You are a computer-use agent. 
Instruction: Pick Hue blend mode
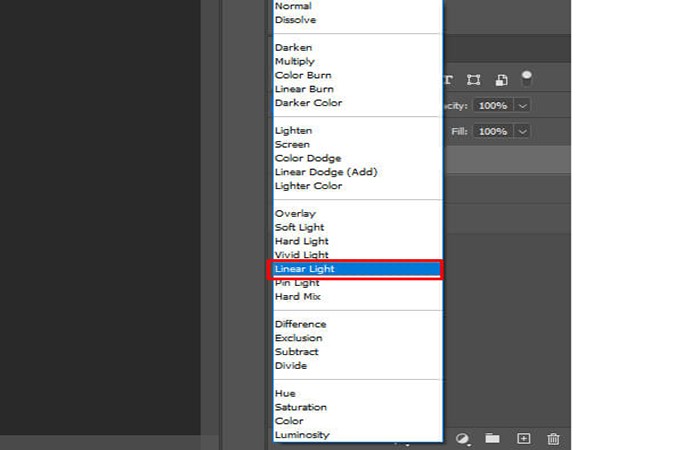pos(358,393)
